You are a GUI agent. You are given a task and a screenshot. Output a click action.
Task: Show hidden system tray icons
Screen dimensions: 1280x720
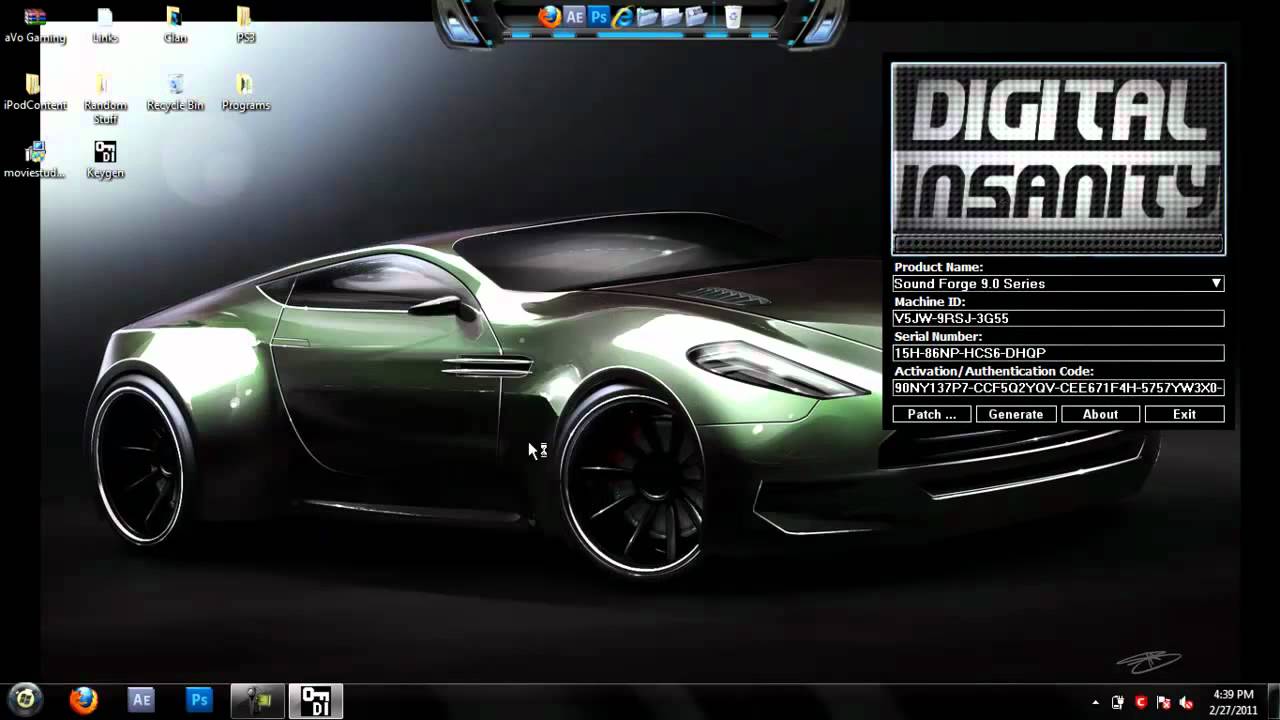[x=1095, y=702]
